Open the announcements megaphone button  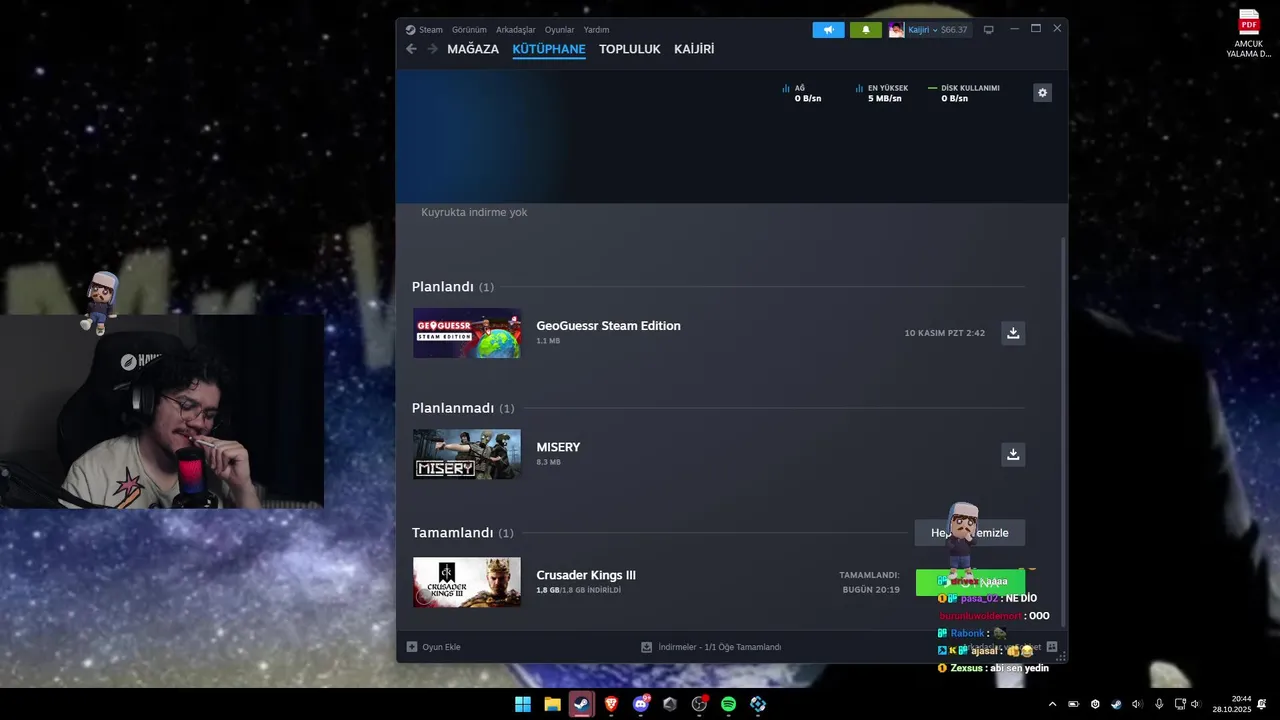click(828, 30)
